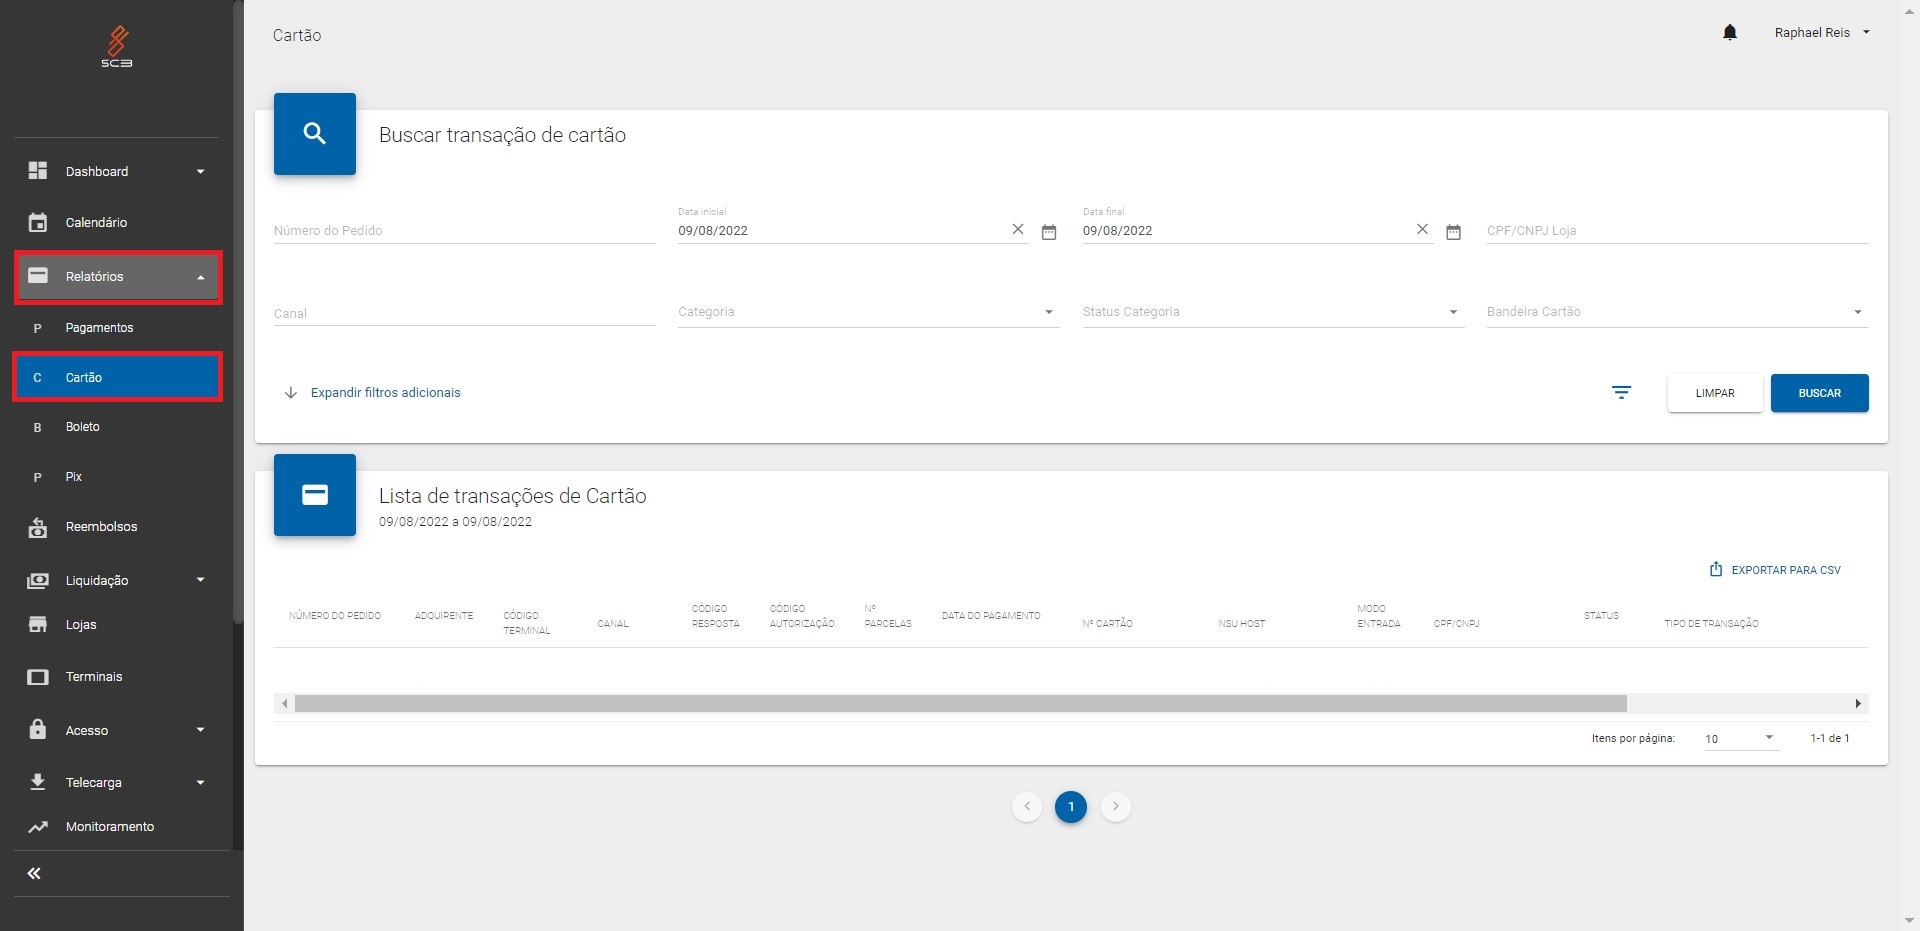Open the Bandeira Cartão dropdown

tap(1676, 312)
